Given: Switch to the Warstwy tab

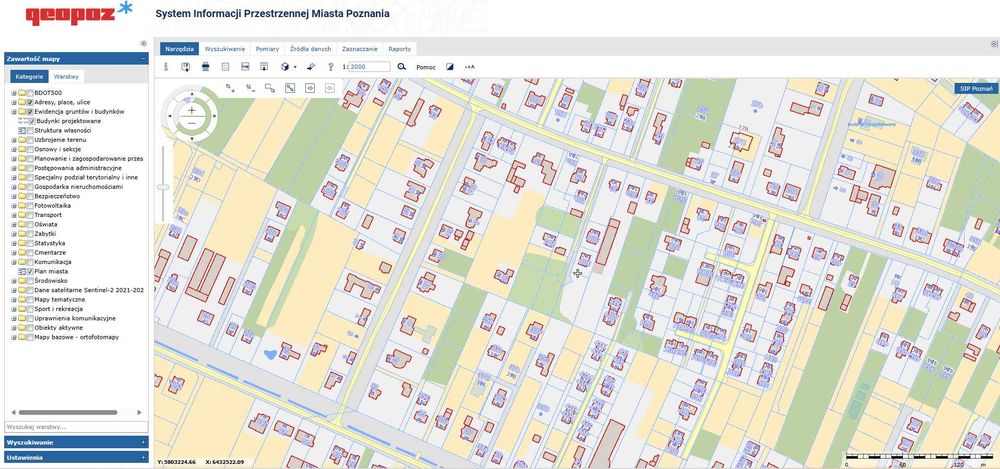Looking at the screenshot, I should [x=66, y=77].
